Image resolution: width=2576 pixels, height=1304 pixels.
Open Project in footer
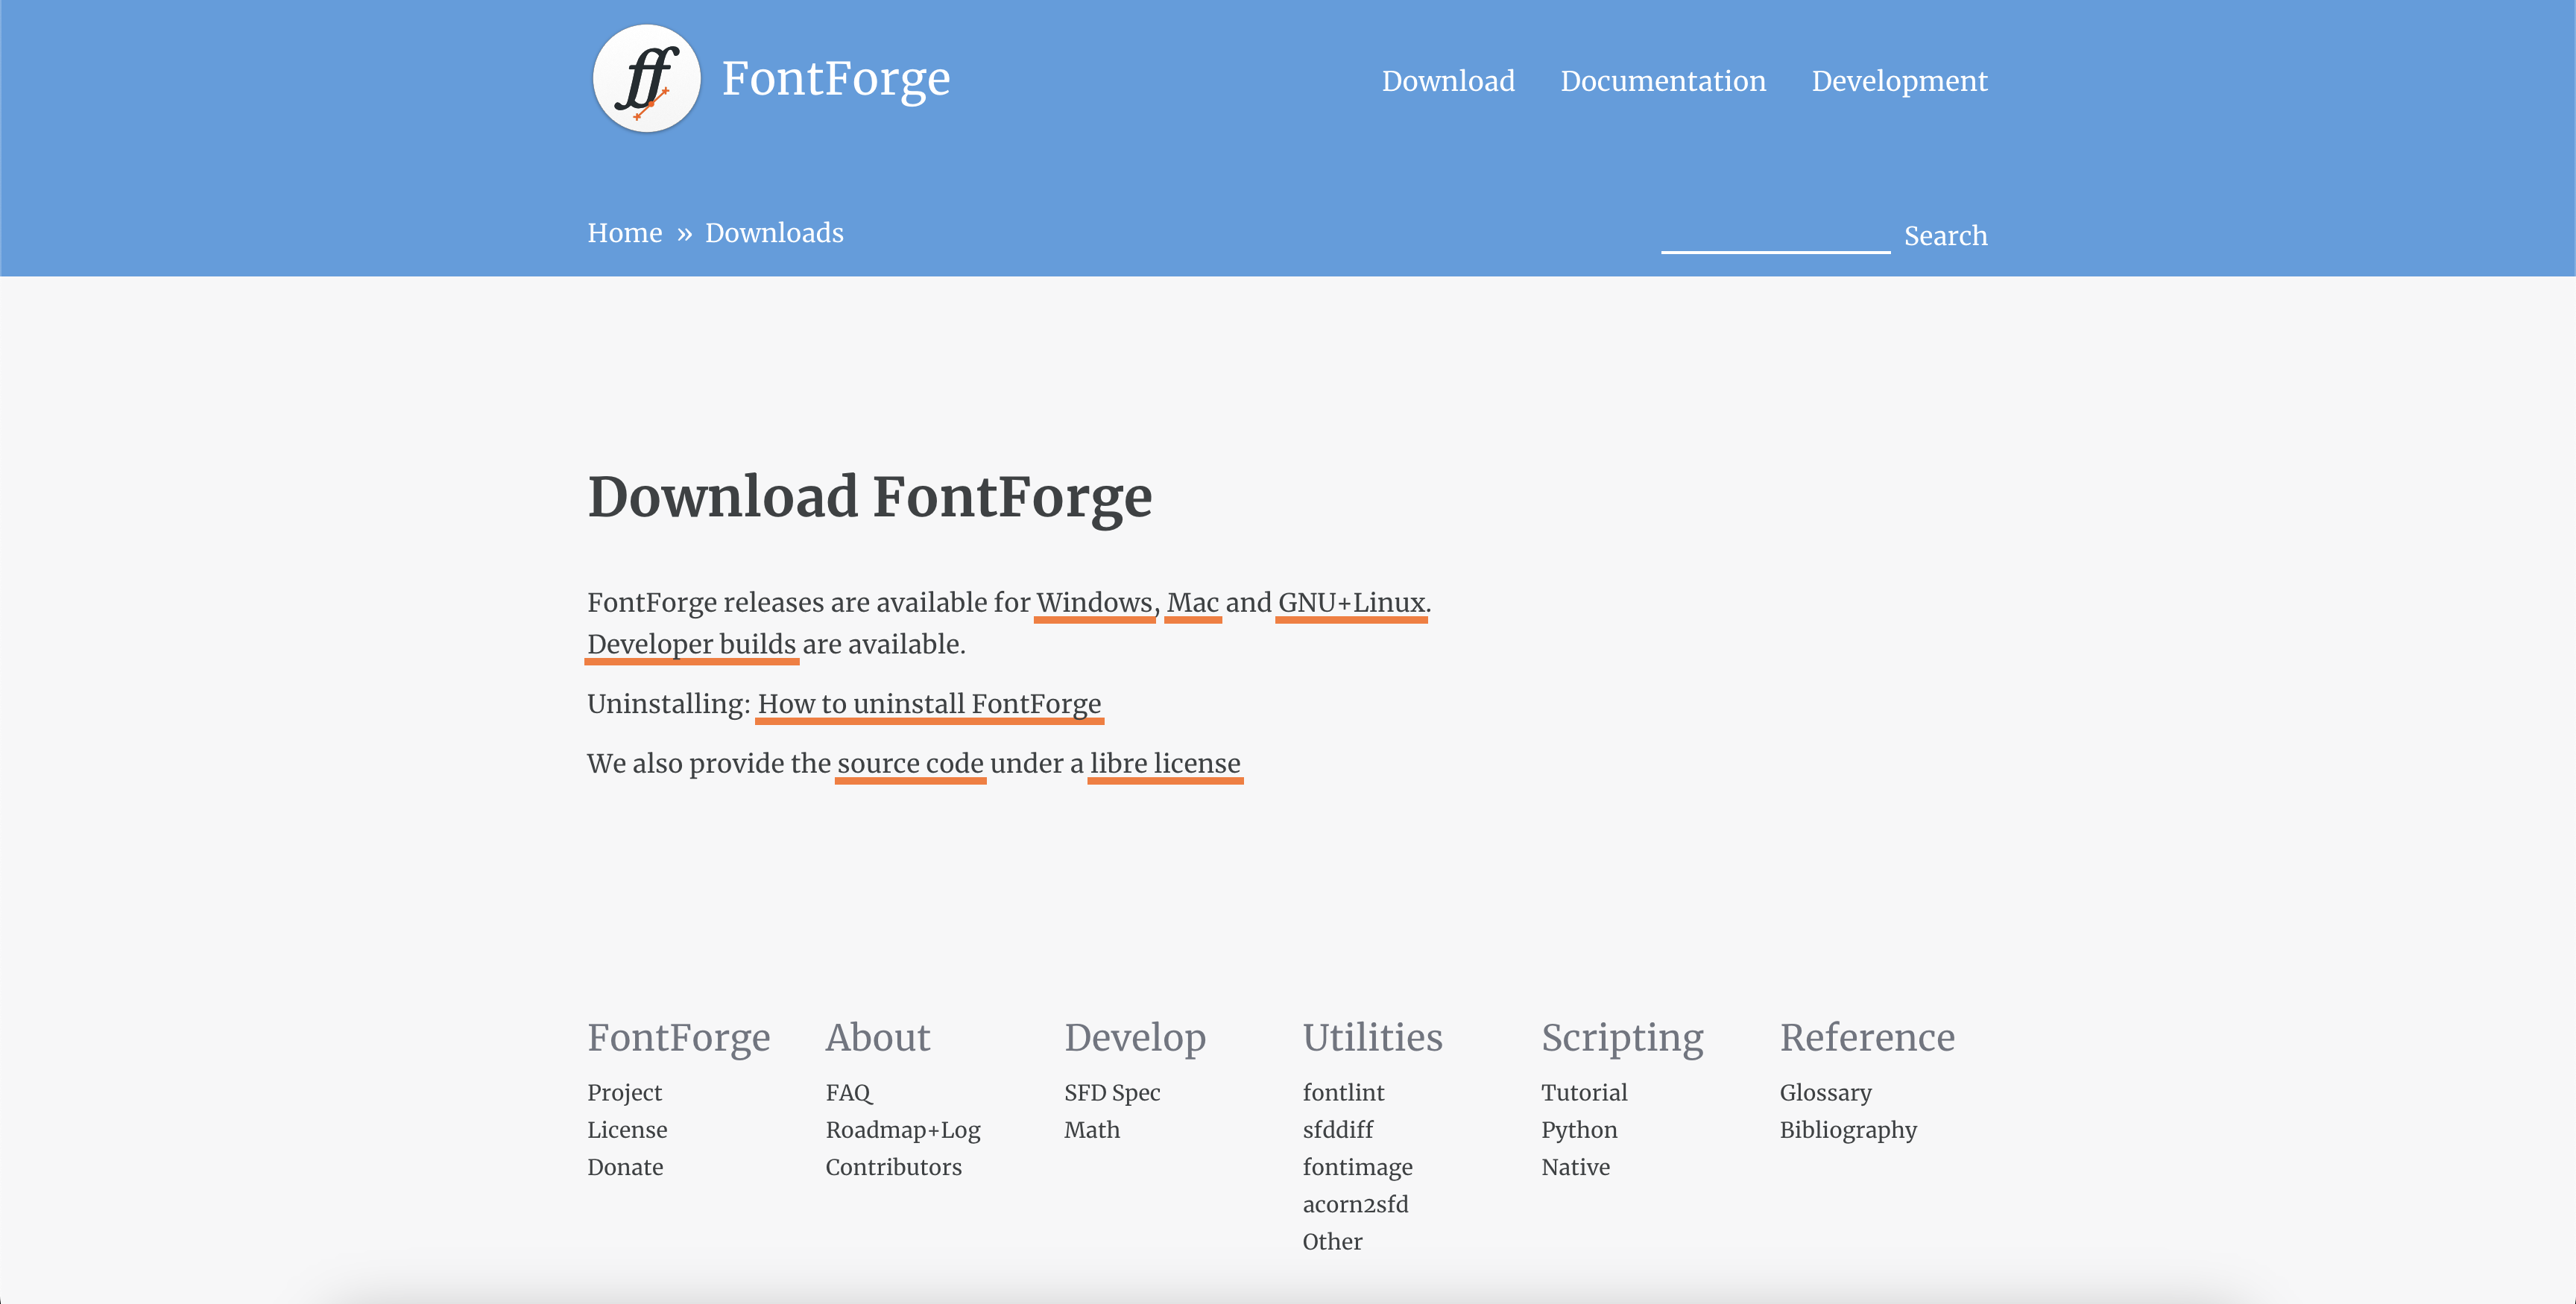click(624, 1093)
